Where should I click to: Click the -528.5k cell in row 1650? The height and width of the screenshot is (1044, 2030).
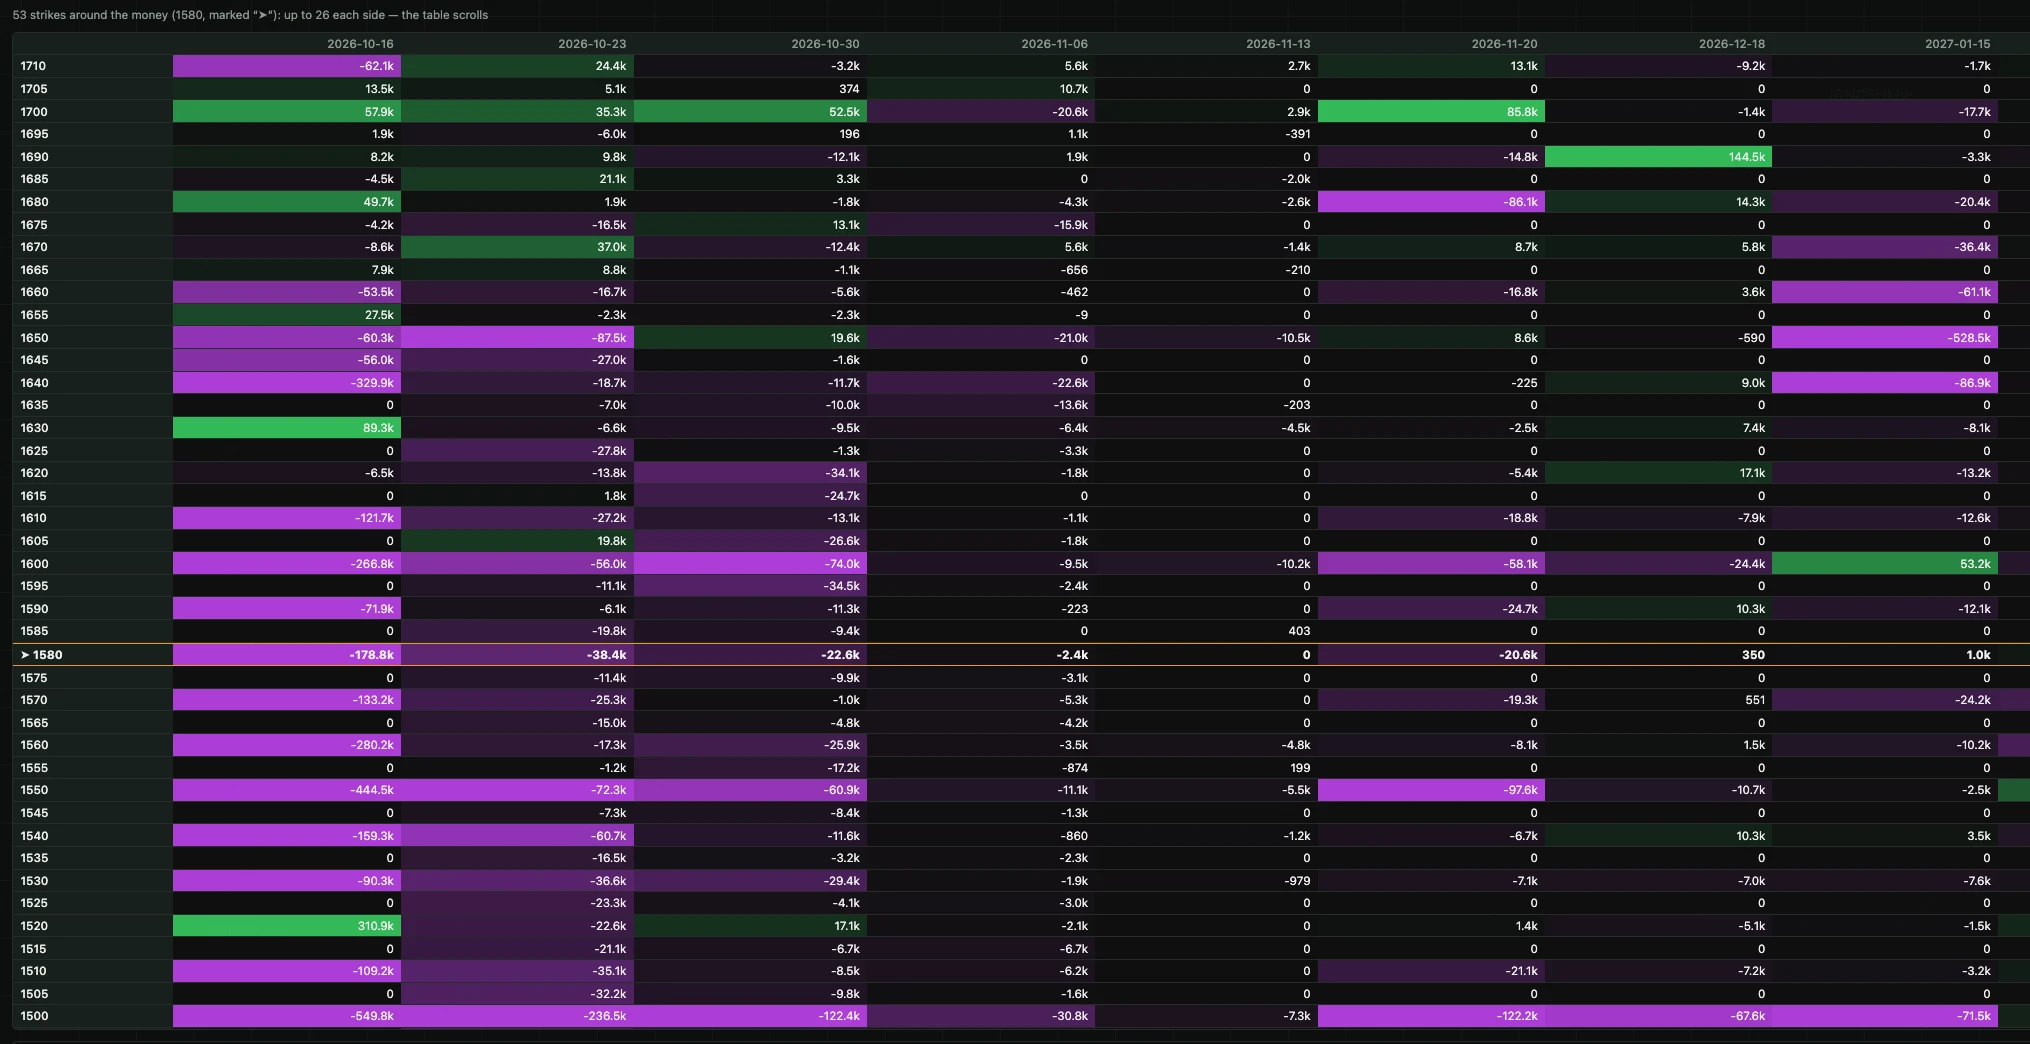point(1885,338)
